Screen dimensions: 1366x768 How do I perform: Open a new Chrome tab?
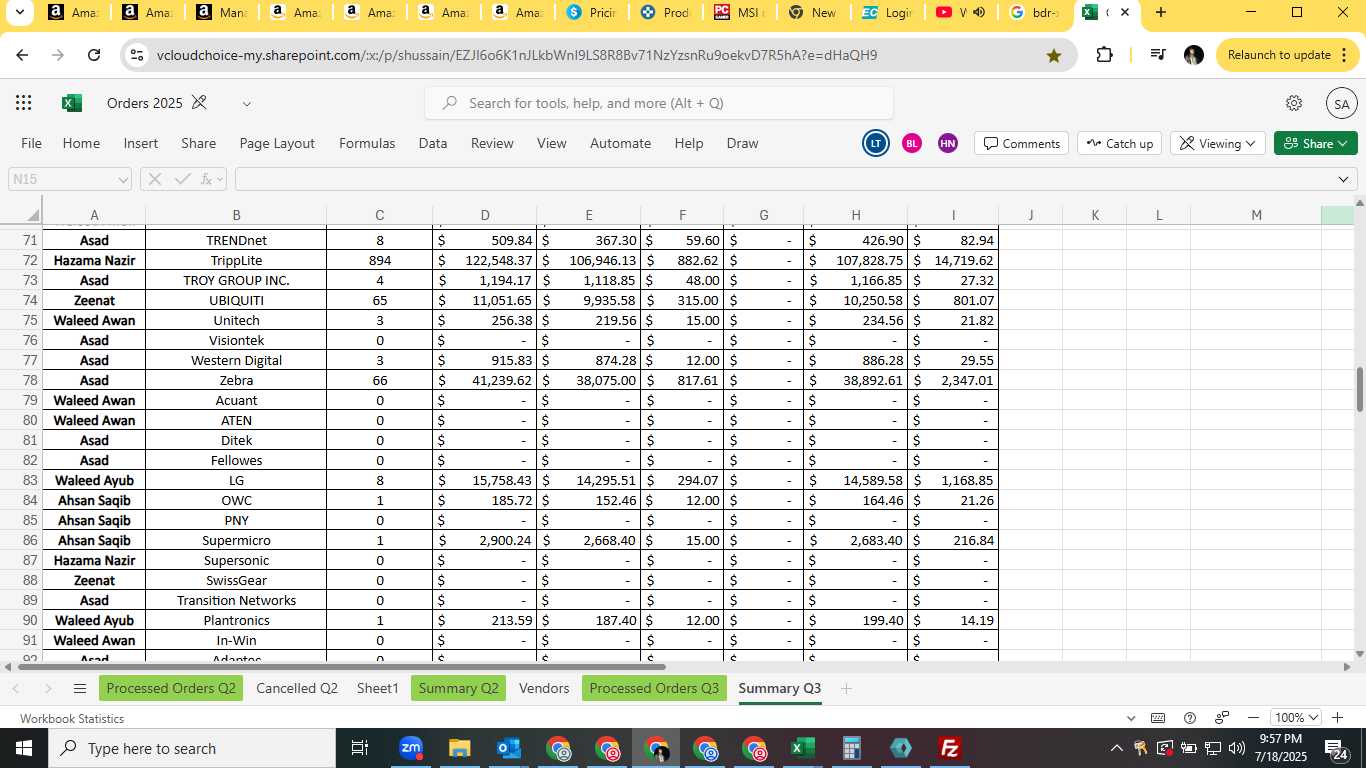coord(1160,13)
